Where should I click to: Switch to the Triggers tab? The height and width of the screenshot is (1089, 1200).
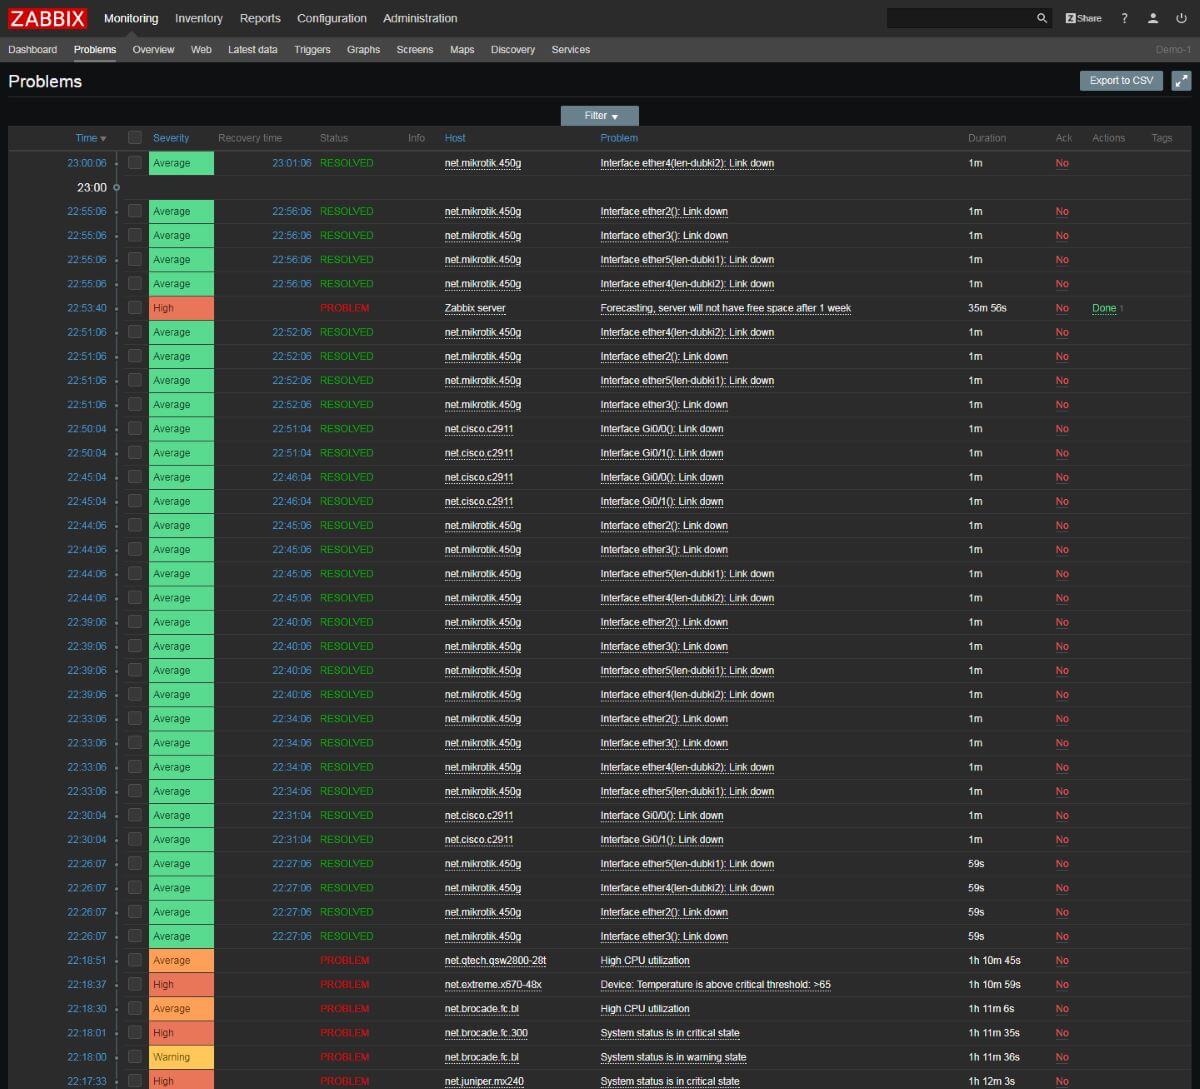[312, 49]
